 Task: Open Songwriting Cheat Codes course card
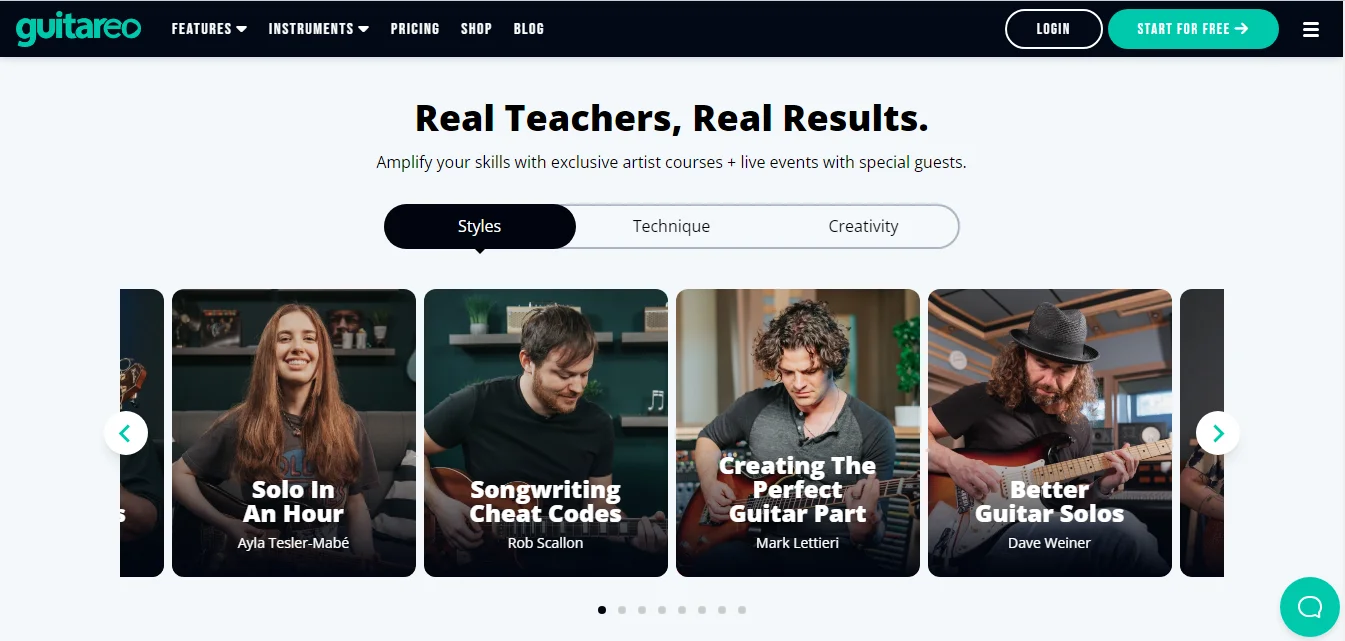tap(546, 433)
